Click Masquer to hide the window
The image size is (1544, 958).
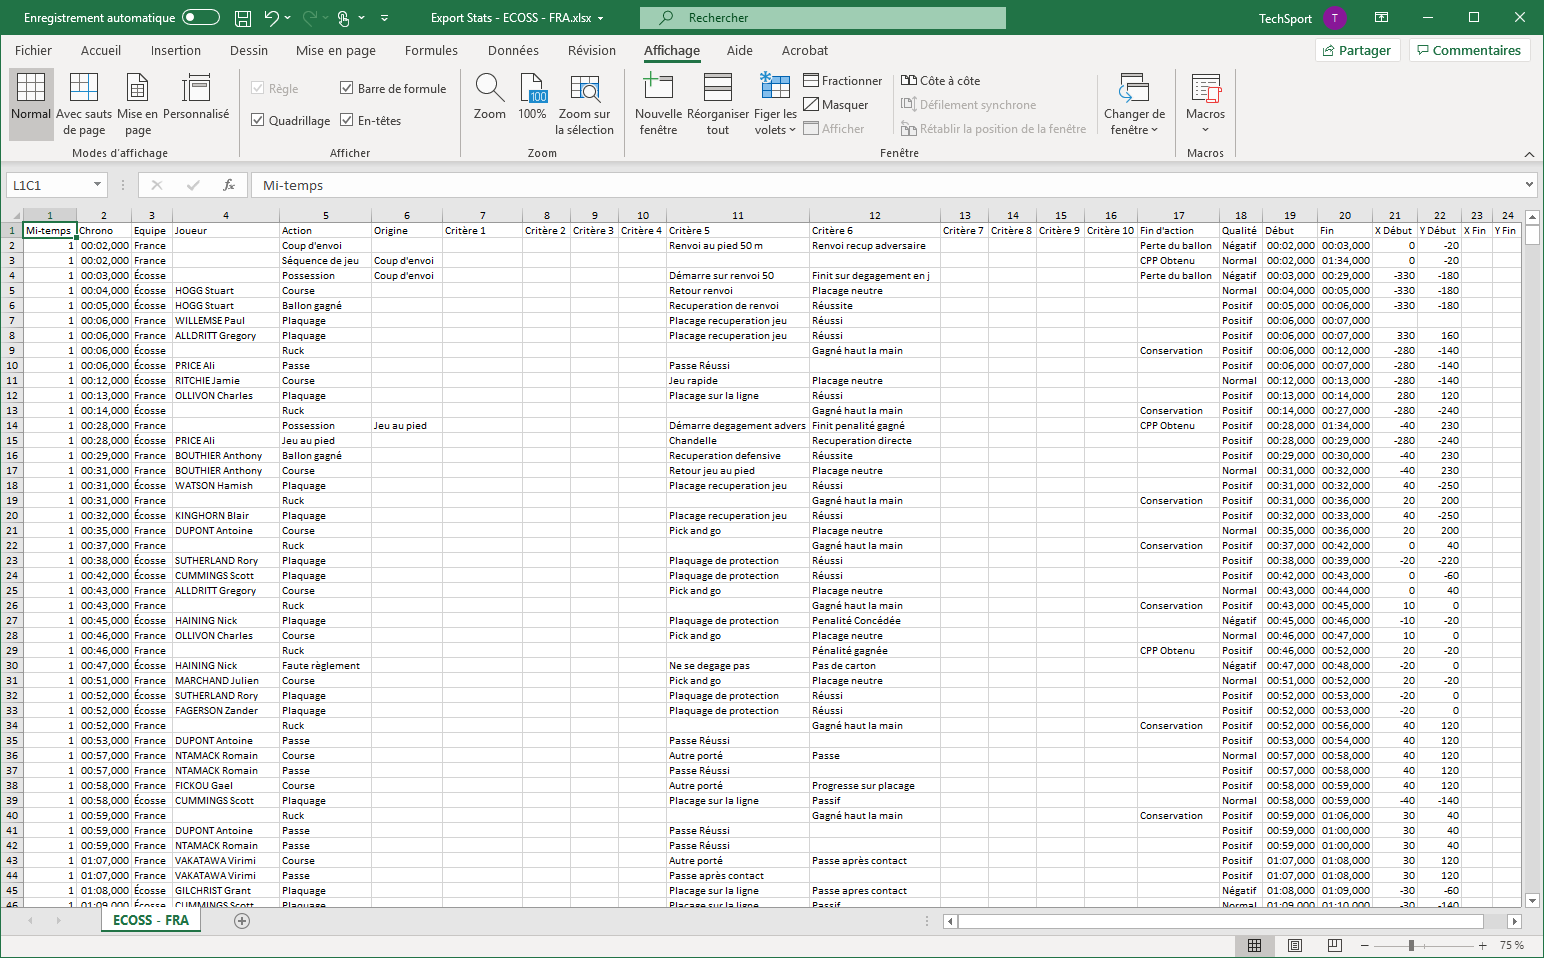pos(836,105)
